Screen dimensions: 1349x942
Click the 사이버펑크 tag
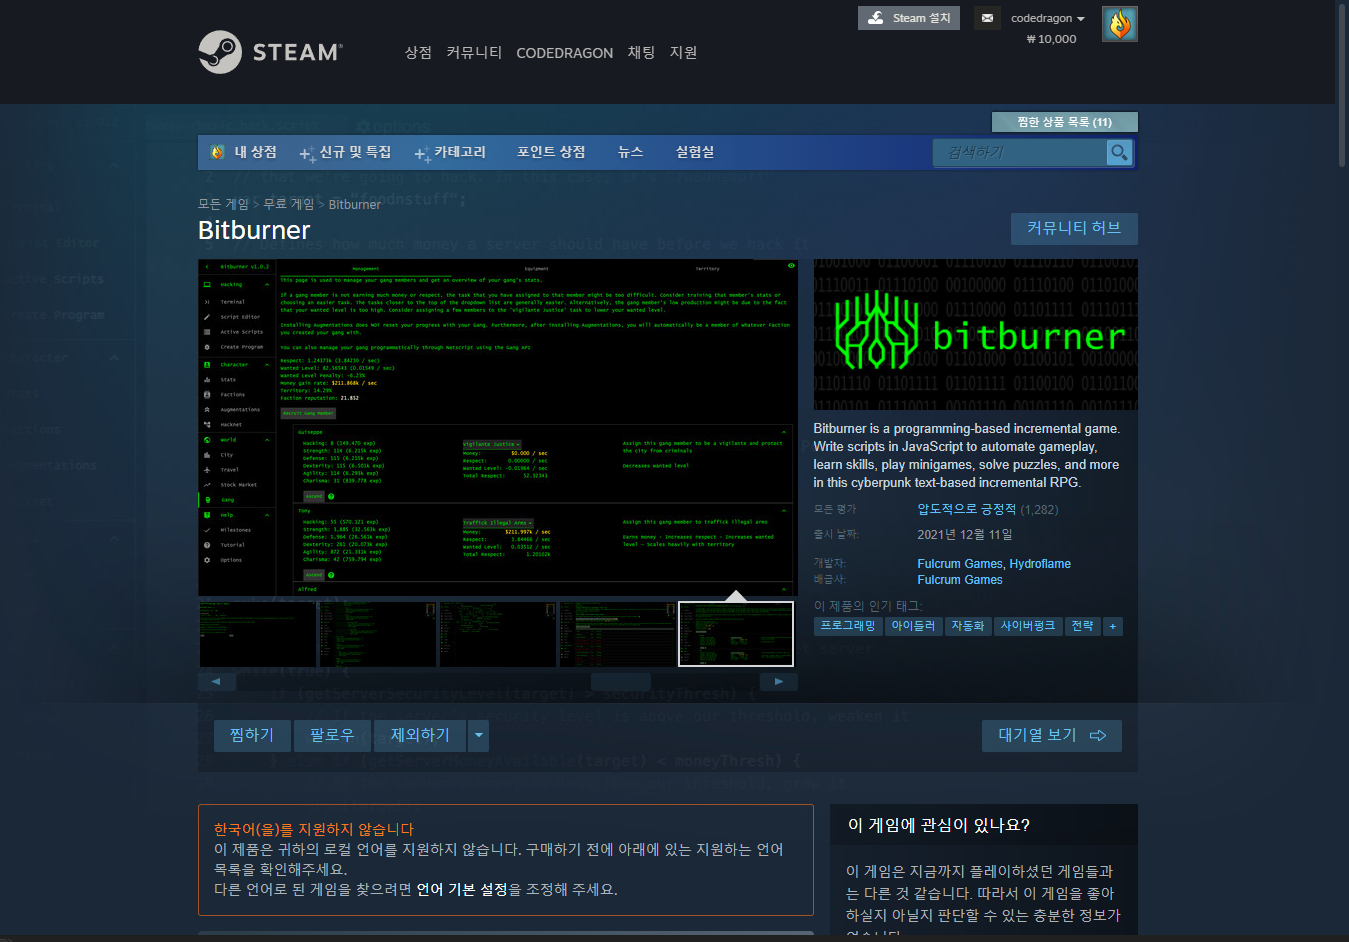point(1027,626)
